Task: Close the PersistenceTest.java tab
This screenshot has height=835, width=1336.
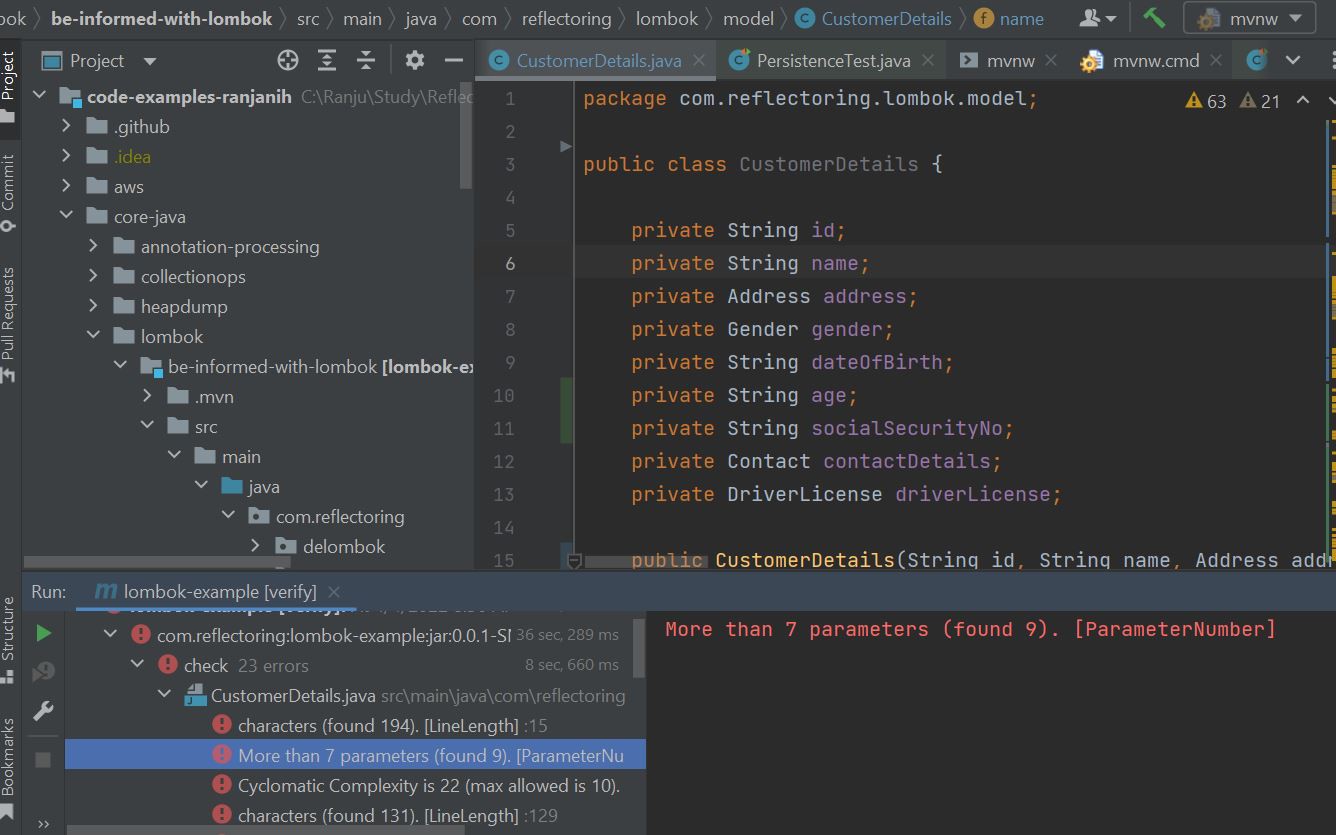Action: pyautogui.click(x=928, y=61)
